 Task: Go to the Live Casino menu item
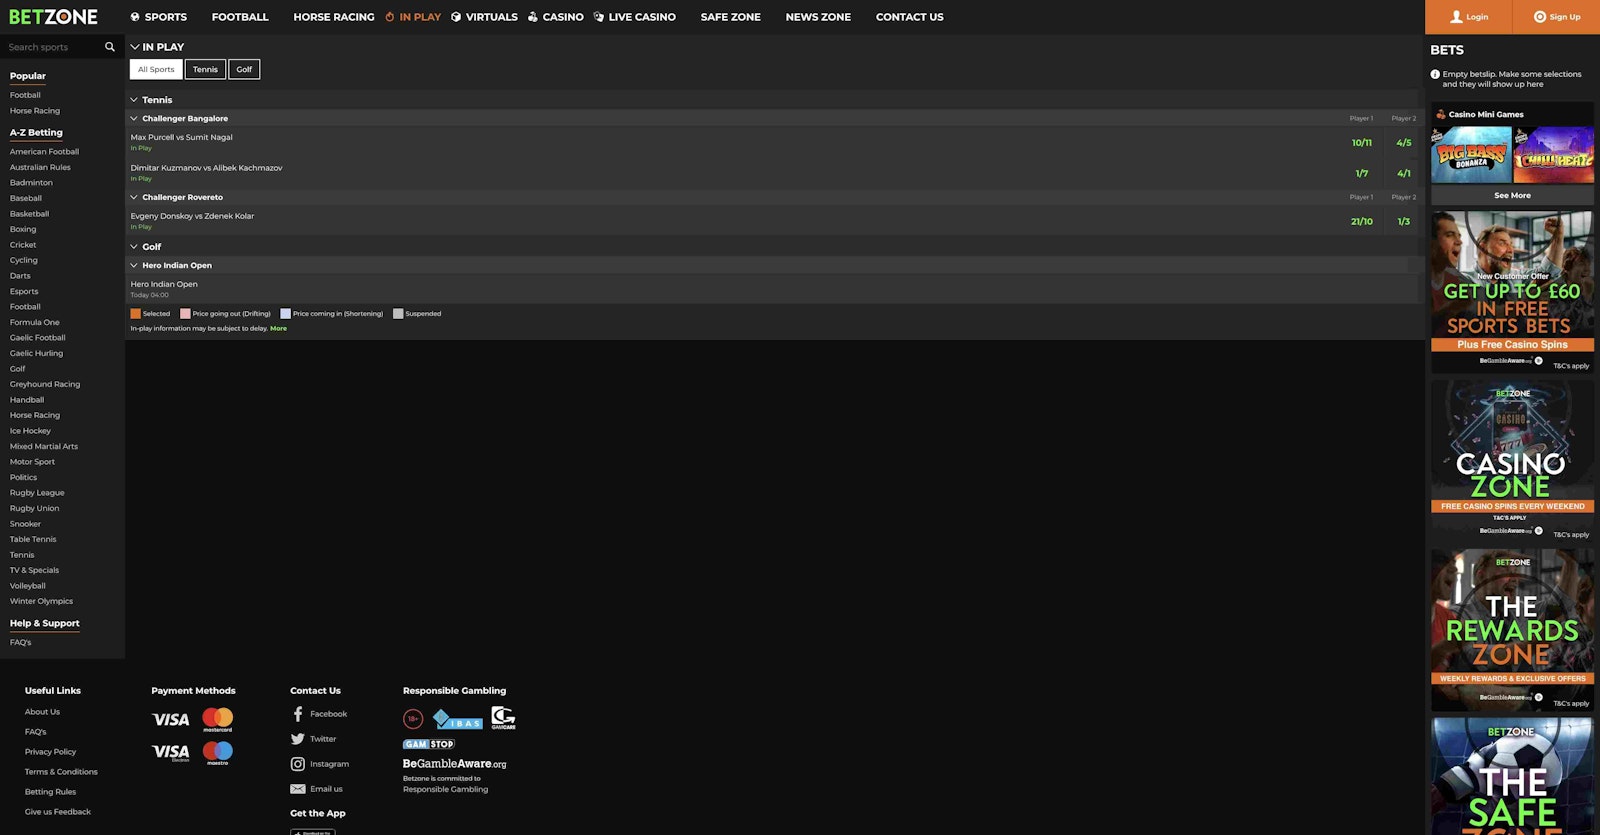641,17
